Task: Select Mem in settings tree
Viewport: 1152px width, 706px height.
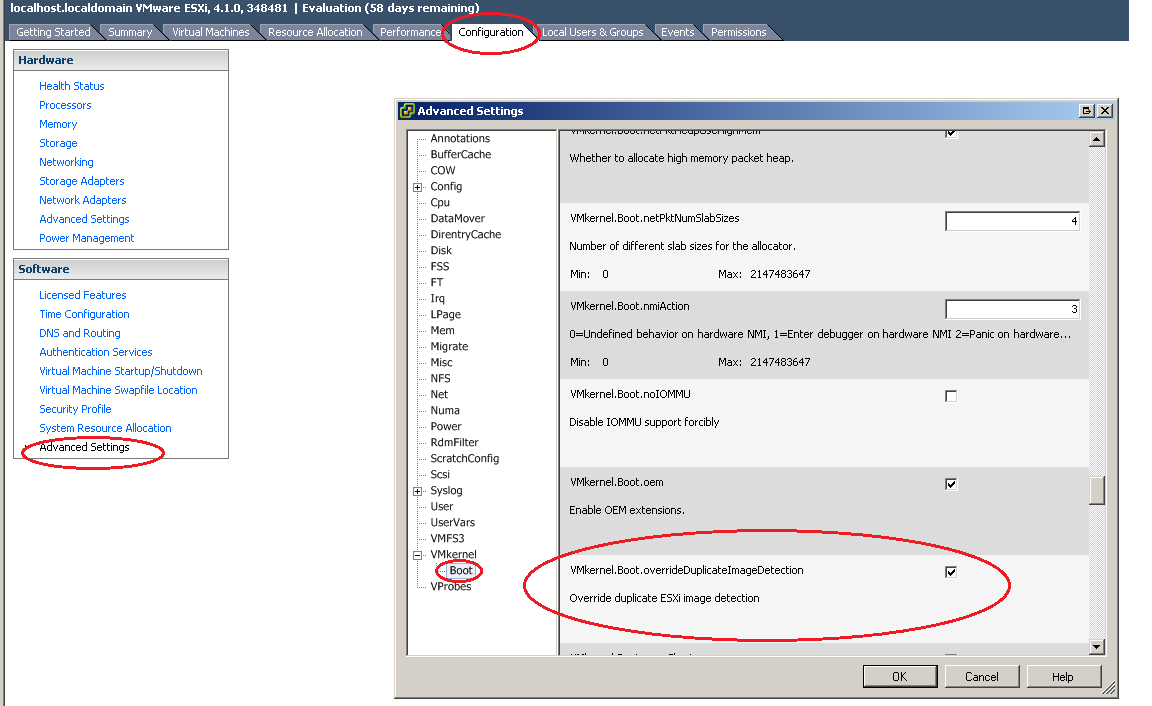Action: point(442,331)
